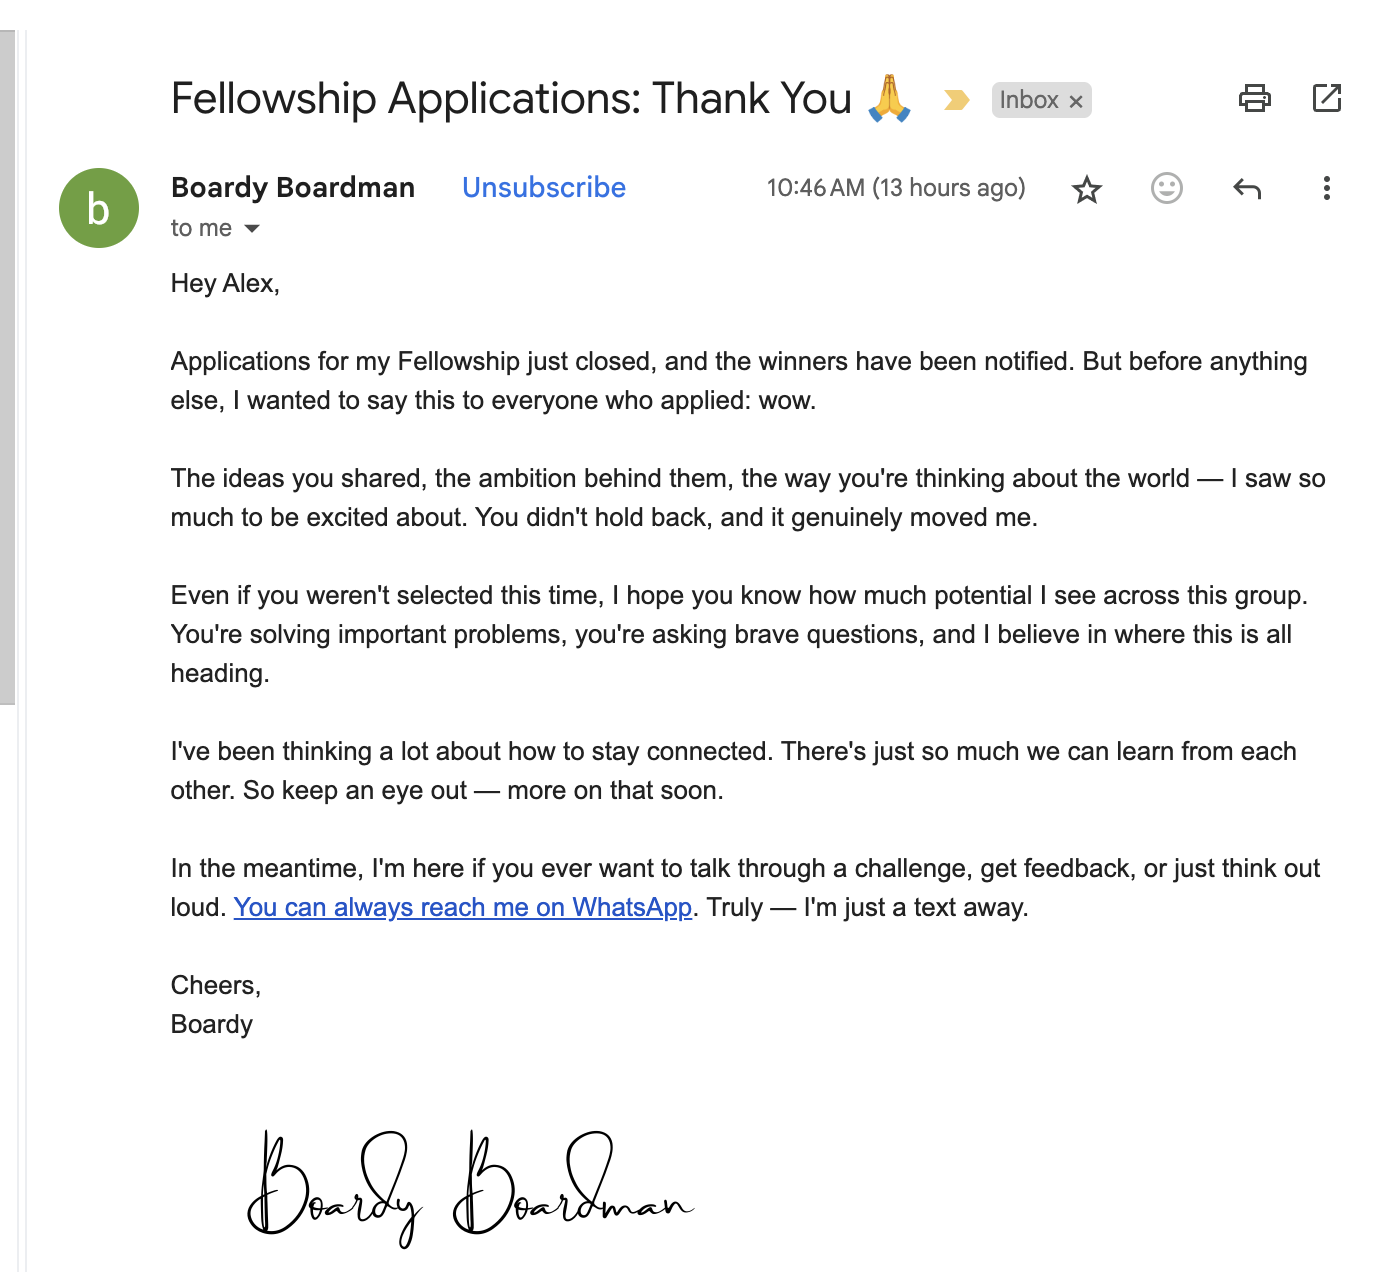Remove the Inbox label with the x
This screenshot has width=1382, height=1272.
(x=1076, y=101)
